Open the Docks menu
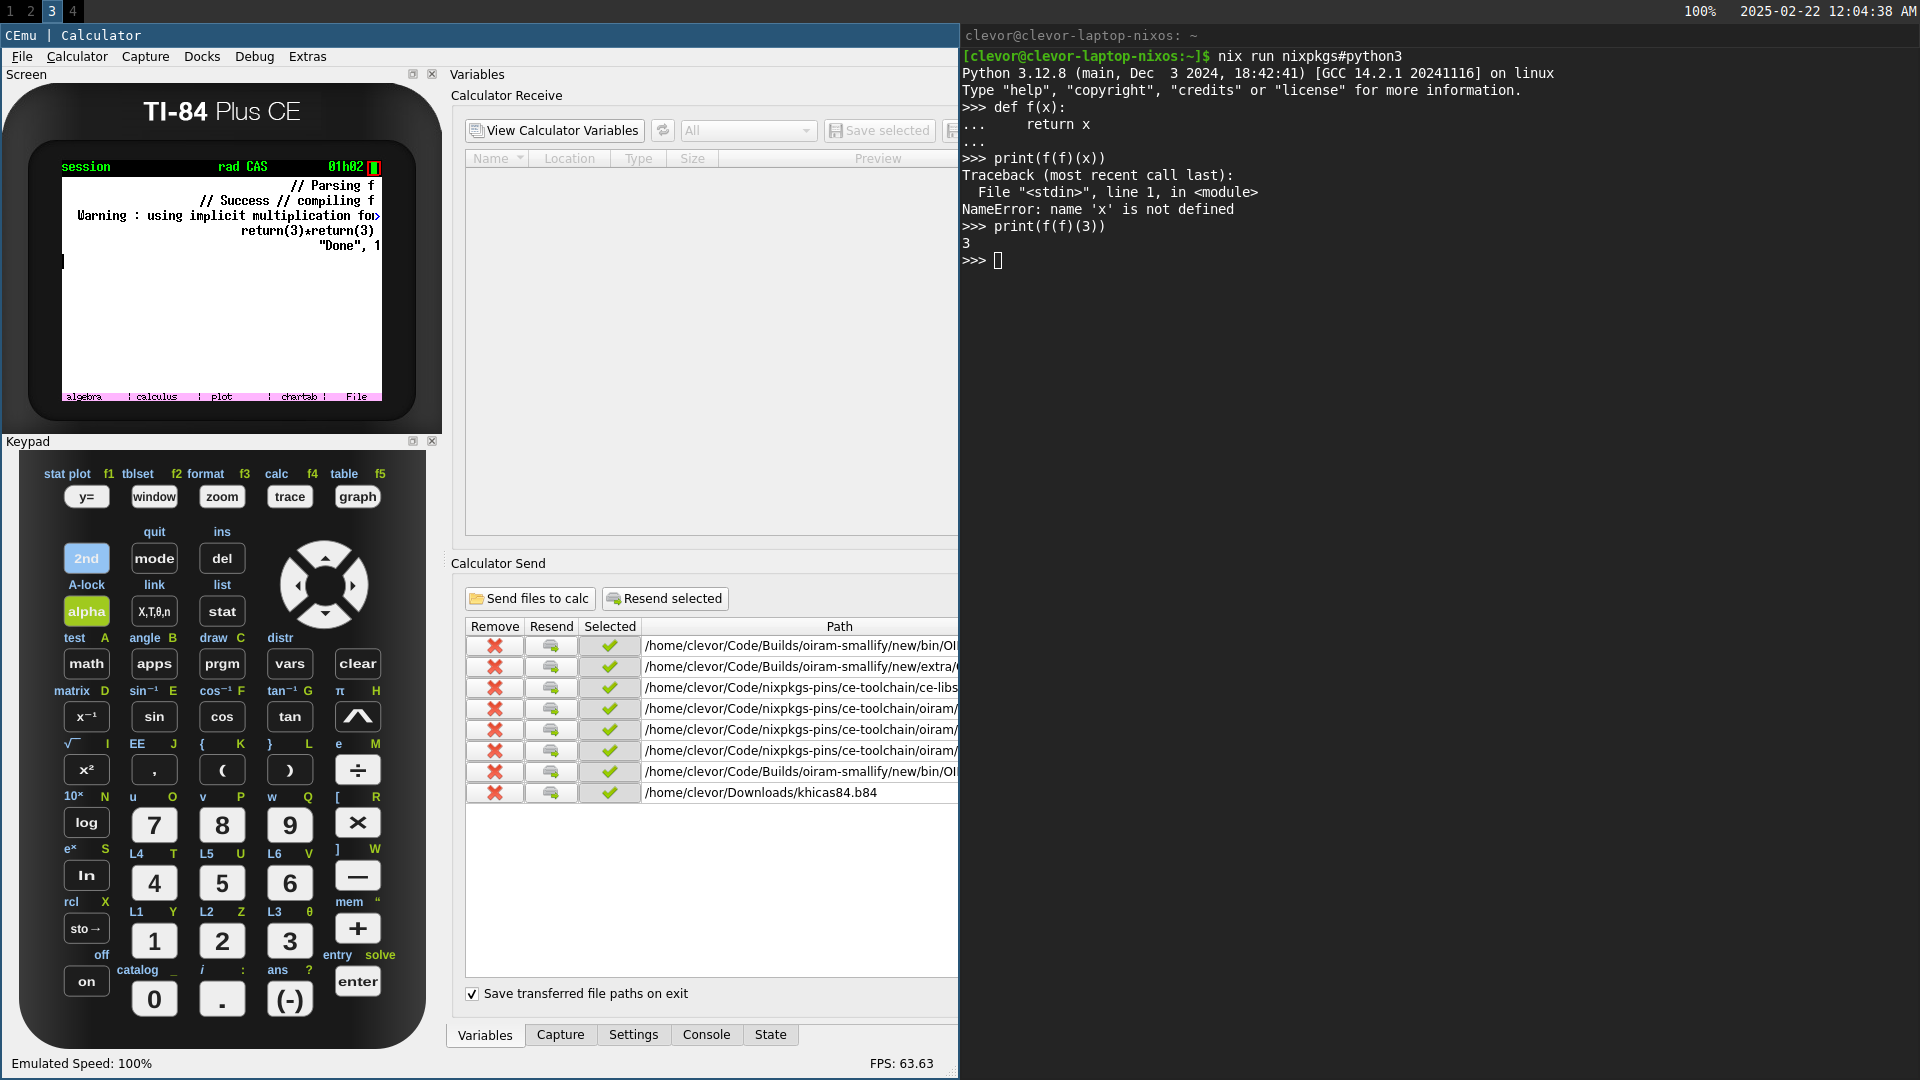Viewport: 1920px width, 1080px height. pos(202,57)
